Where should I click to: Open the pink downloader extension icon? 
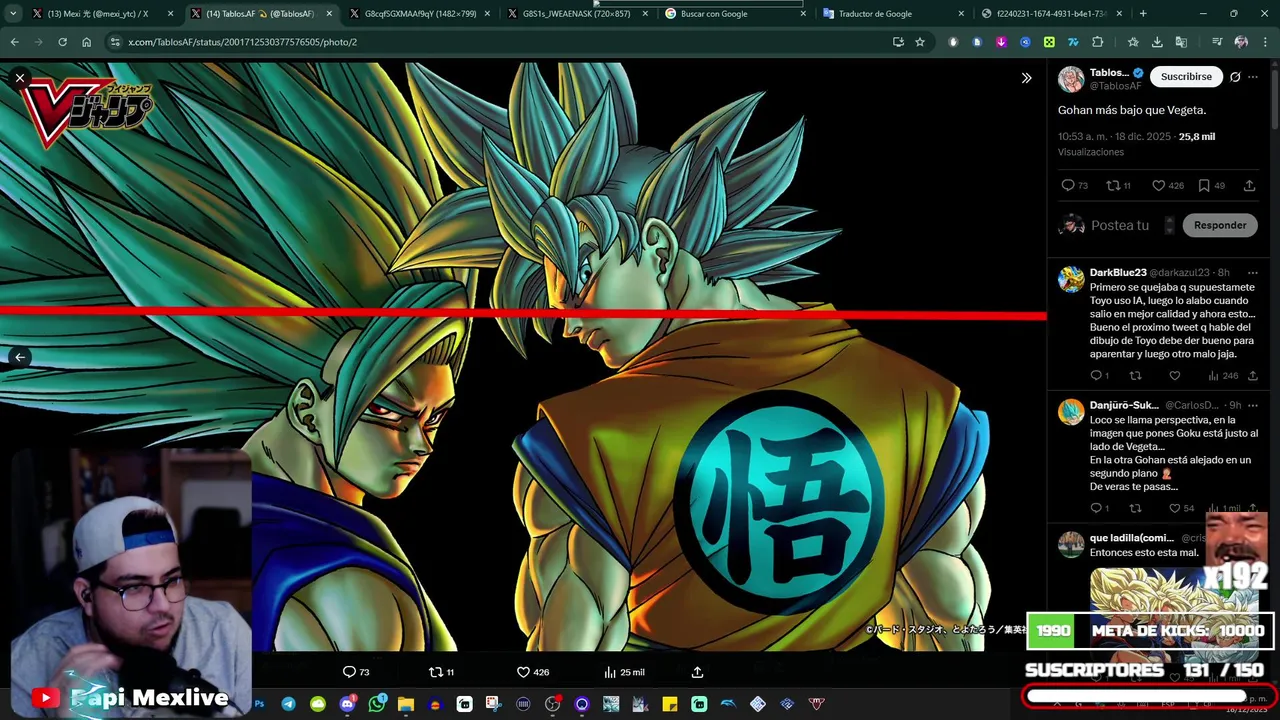coord(1001,42)
